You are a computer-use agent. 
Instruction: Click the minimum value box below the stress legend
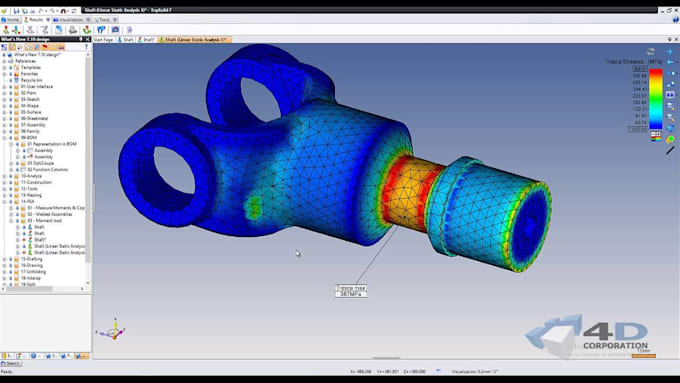(x=638, y=129)
